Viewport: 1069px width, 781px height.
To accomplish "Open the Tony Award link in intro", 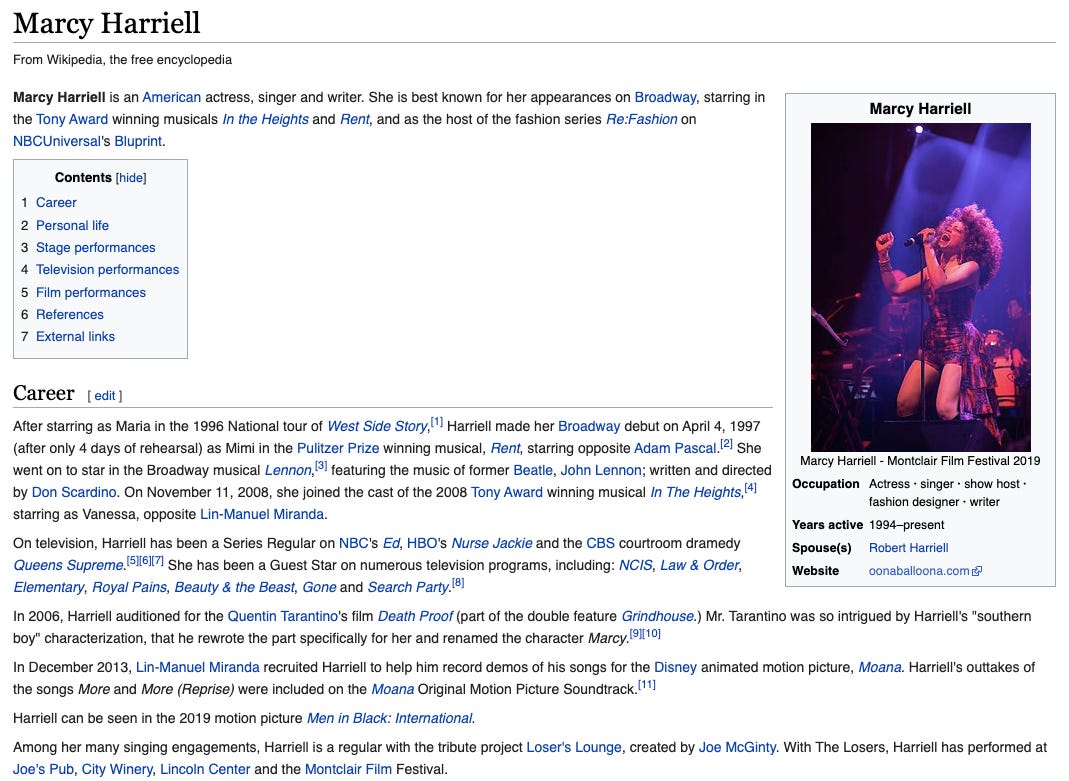I will pos(72,119).
